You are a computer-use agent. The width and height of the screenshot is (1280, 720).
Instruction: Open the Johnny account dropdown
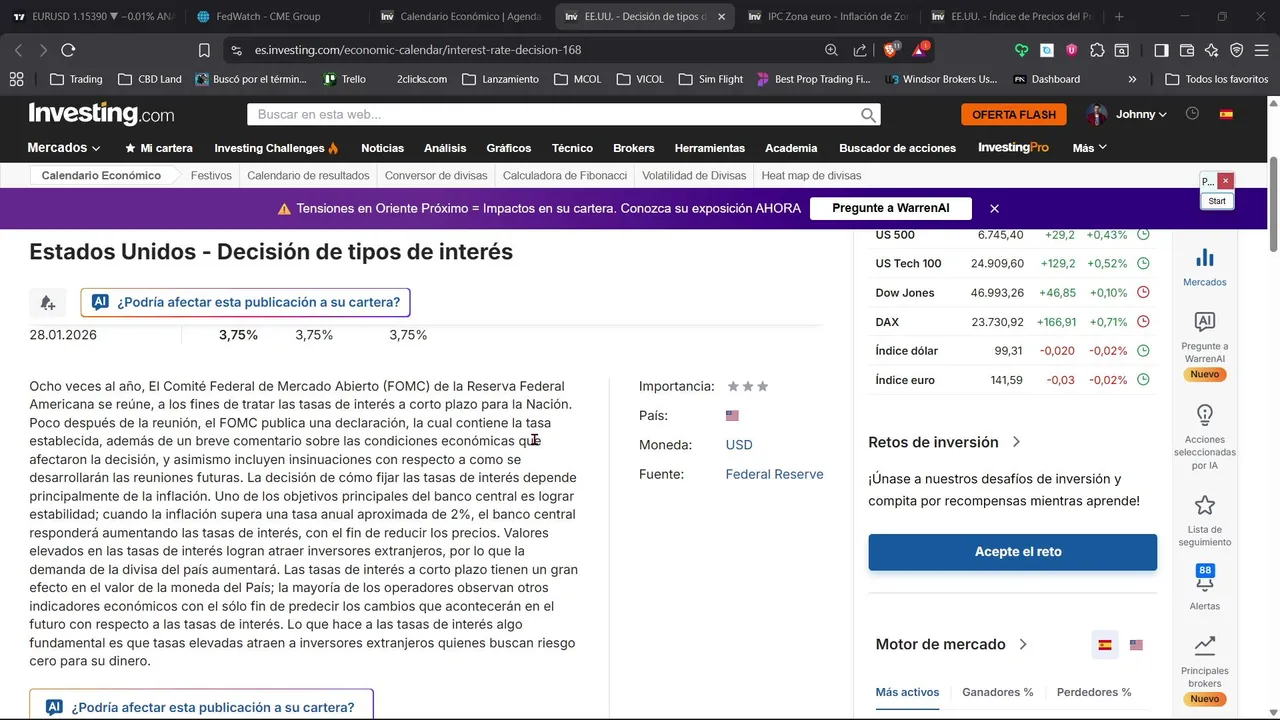click(1141, 114)
